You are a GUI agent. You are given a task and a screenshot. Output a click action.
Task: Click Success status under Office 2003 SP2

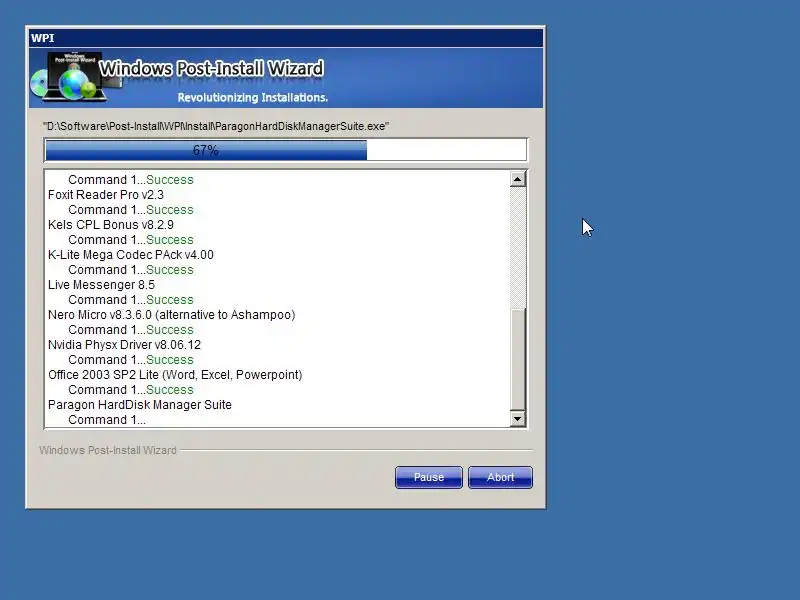(170, 390)
